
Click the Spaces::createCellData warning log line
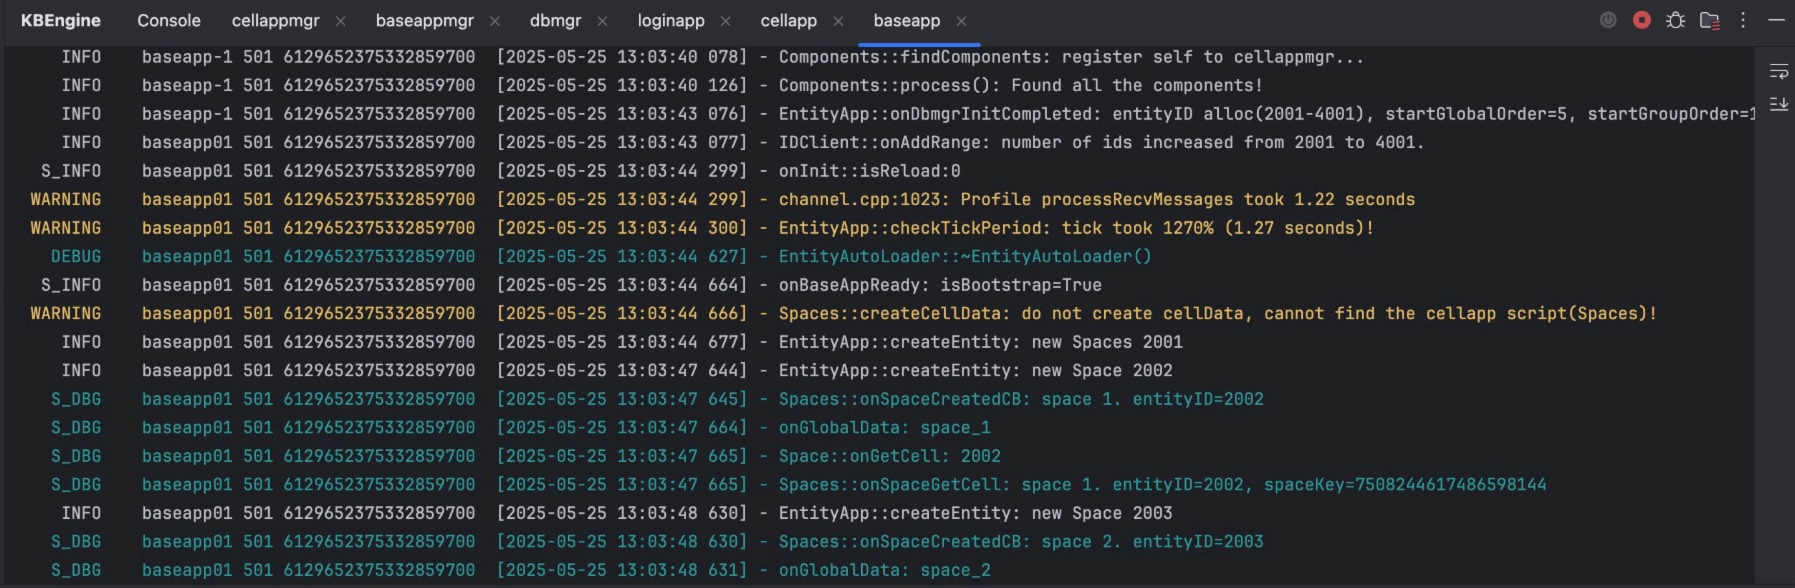coord(1216,314)
